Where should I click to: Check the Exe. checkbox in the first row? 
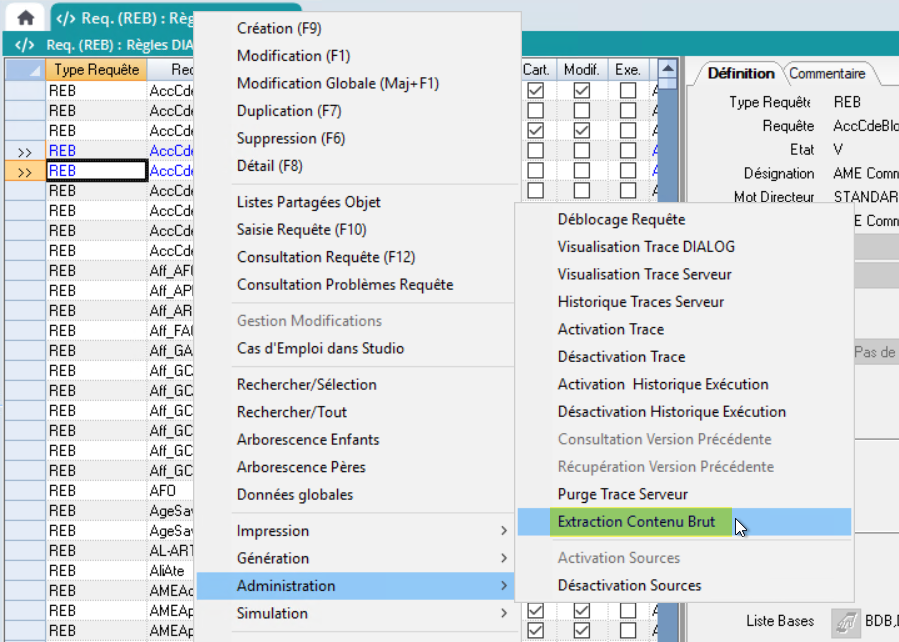627,90
